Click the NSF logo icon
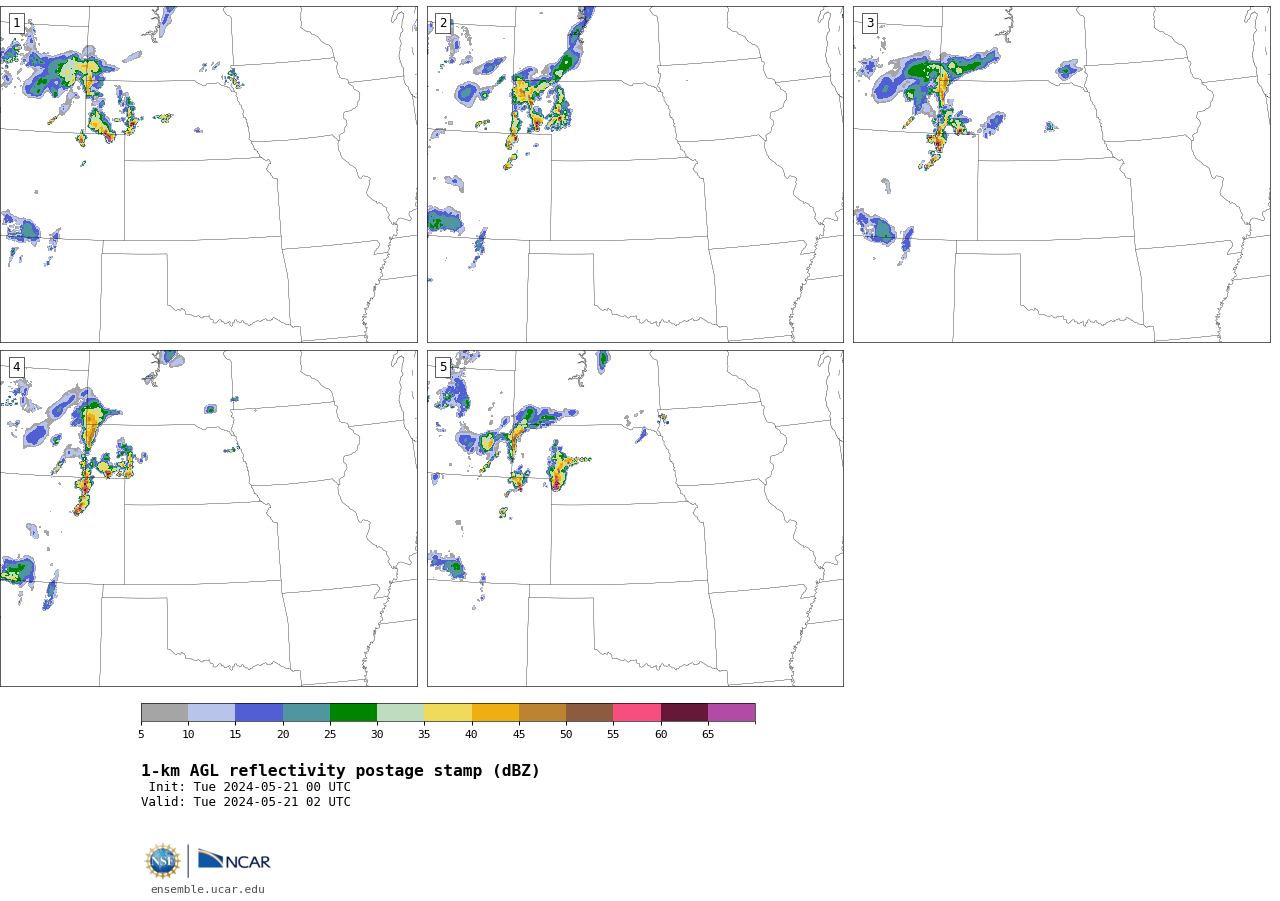Screen dimensions: 1280x901 (163, 861)
